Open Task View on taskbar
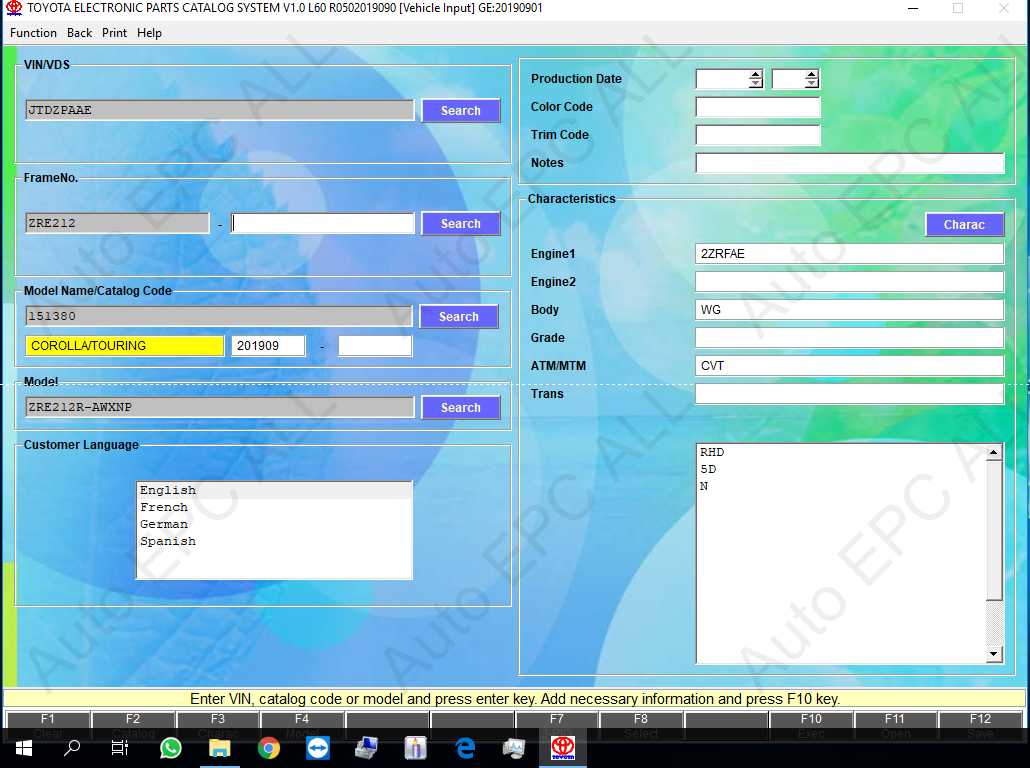This screenshot has width=1030, height=768. pos(120,748)
